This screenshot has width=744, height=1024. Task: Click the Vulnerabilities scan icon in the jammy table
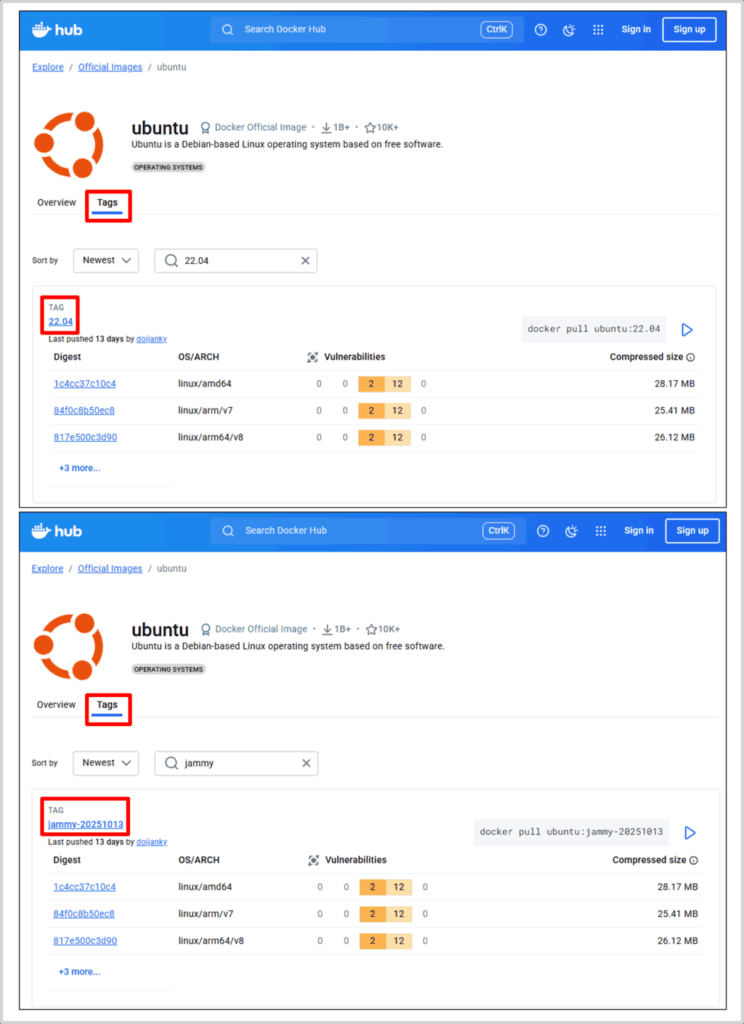pos(314,860)
